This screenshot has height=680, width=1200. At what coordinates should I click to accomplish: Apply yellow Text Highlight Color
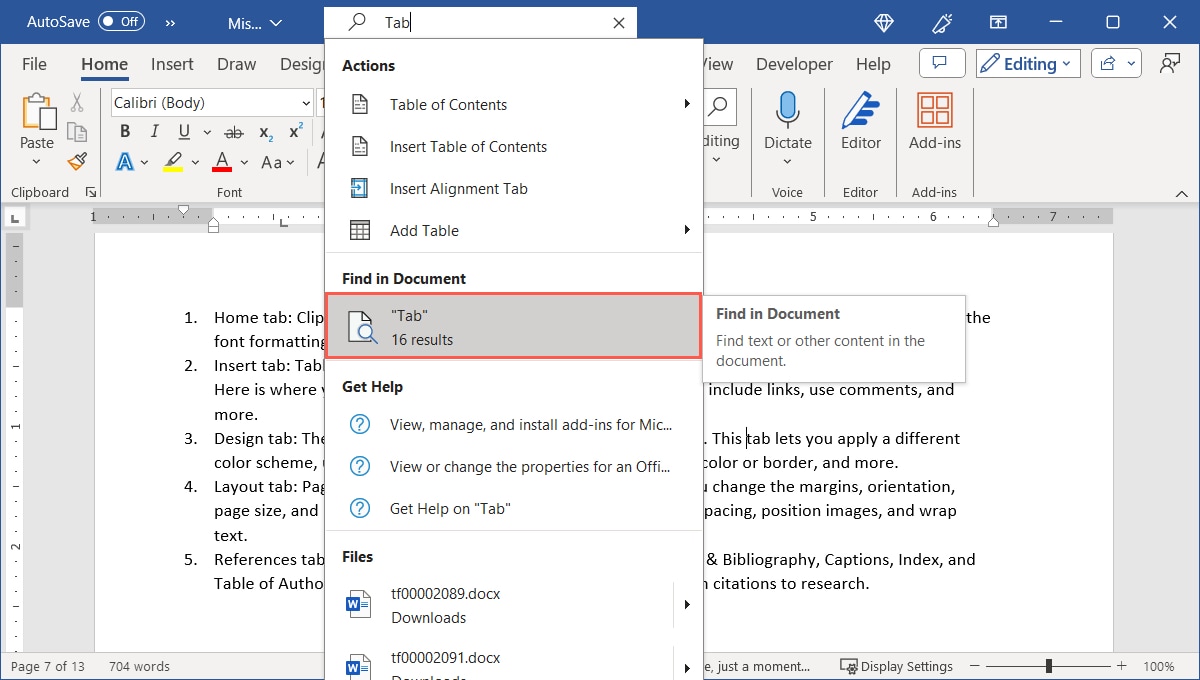pyautogui.click(x=172, y=161)
